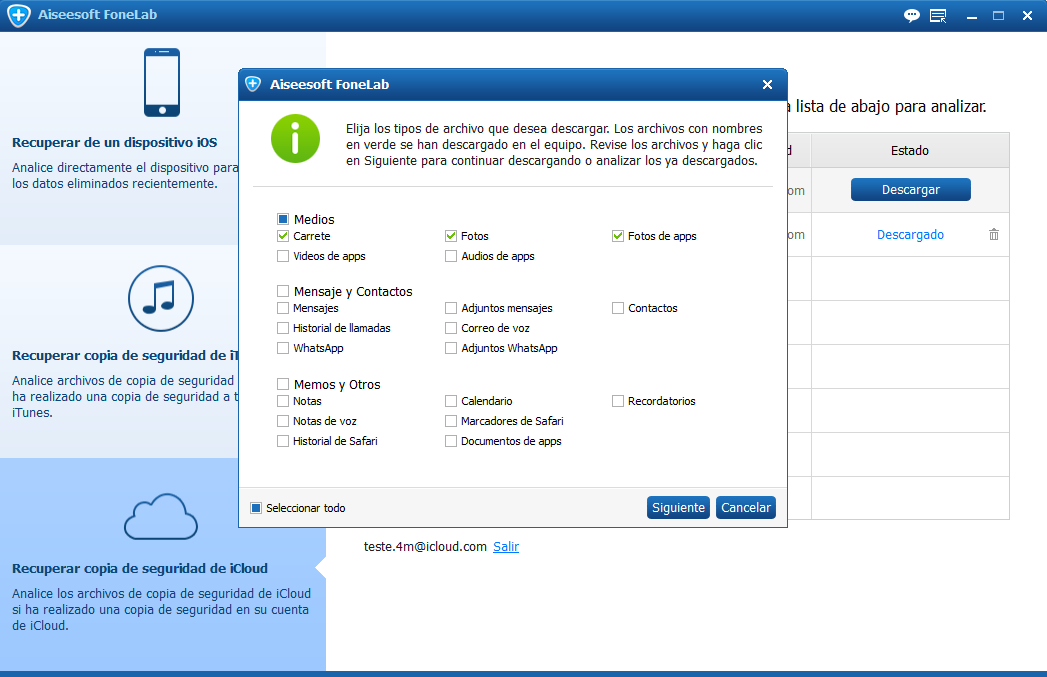This screenshot has height=677, width=1047.
Task: Click the Cancelar button
Action: (x=746, y=507)
